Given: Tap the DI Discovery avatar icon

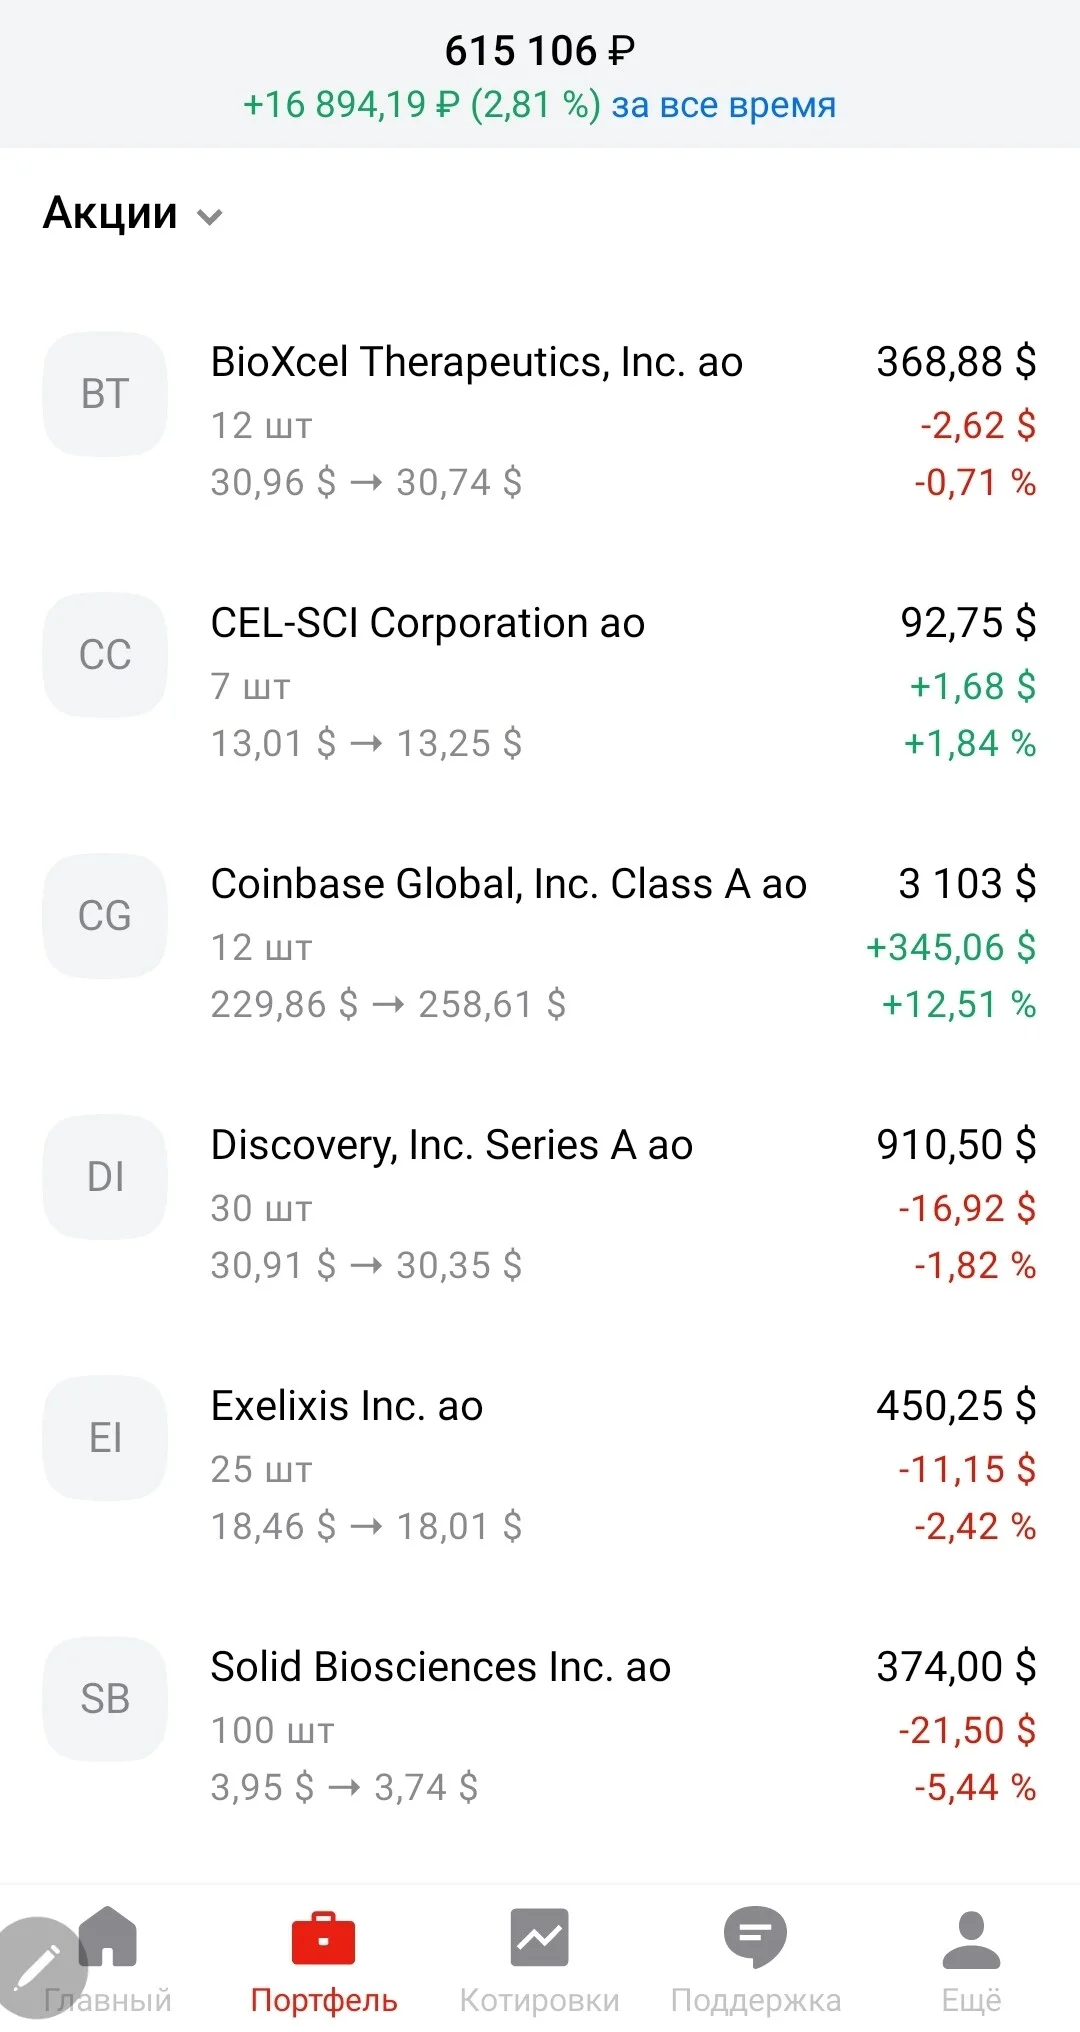Looking at the screenshot, I should 105,1177.
